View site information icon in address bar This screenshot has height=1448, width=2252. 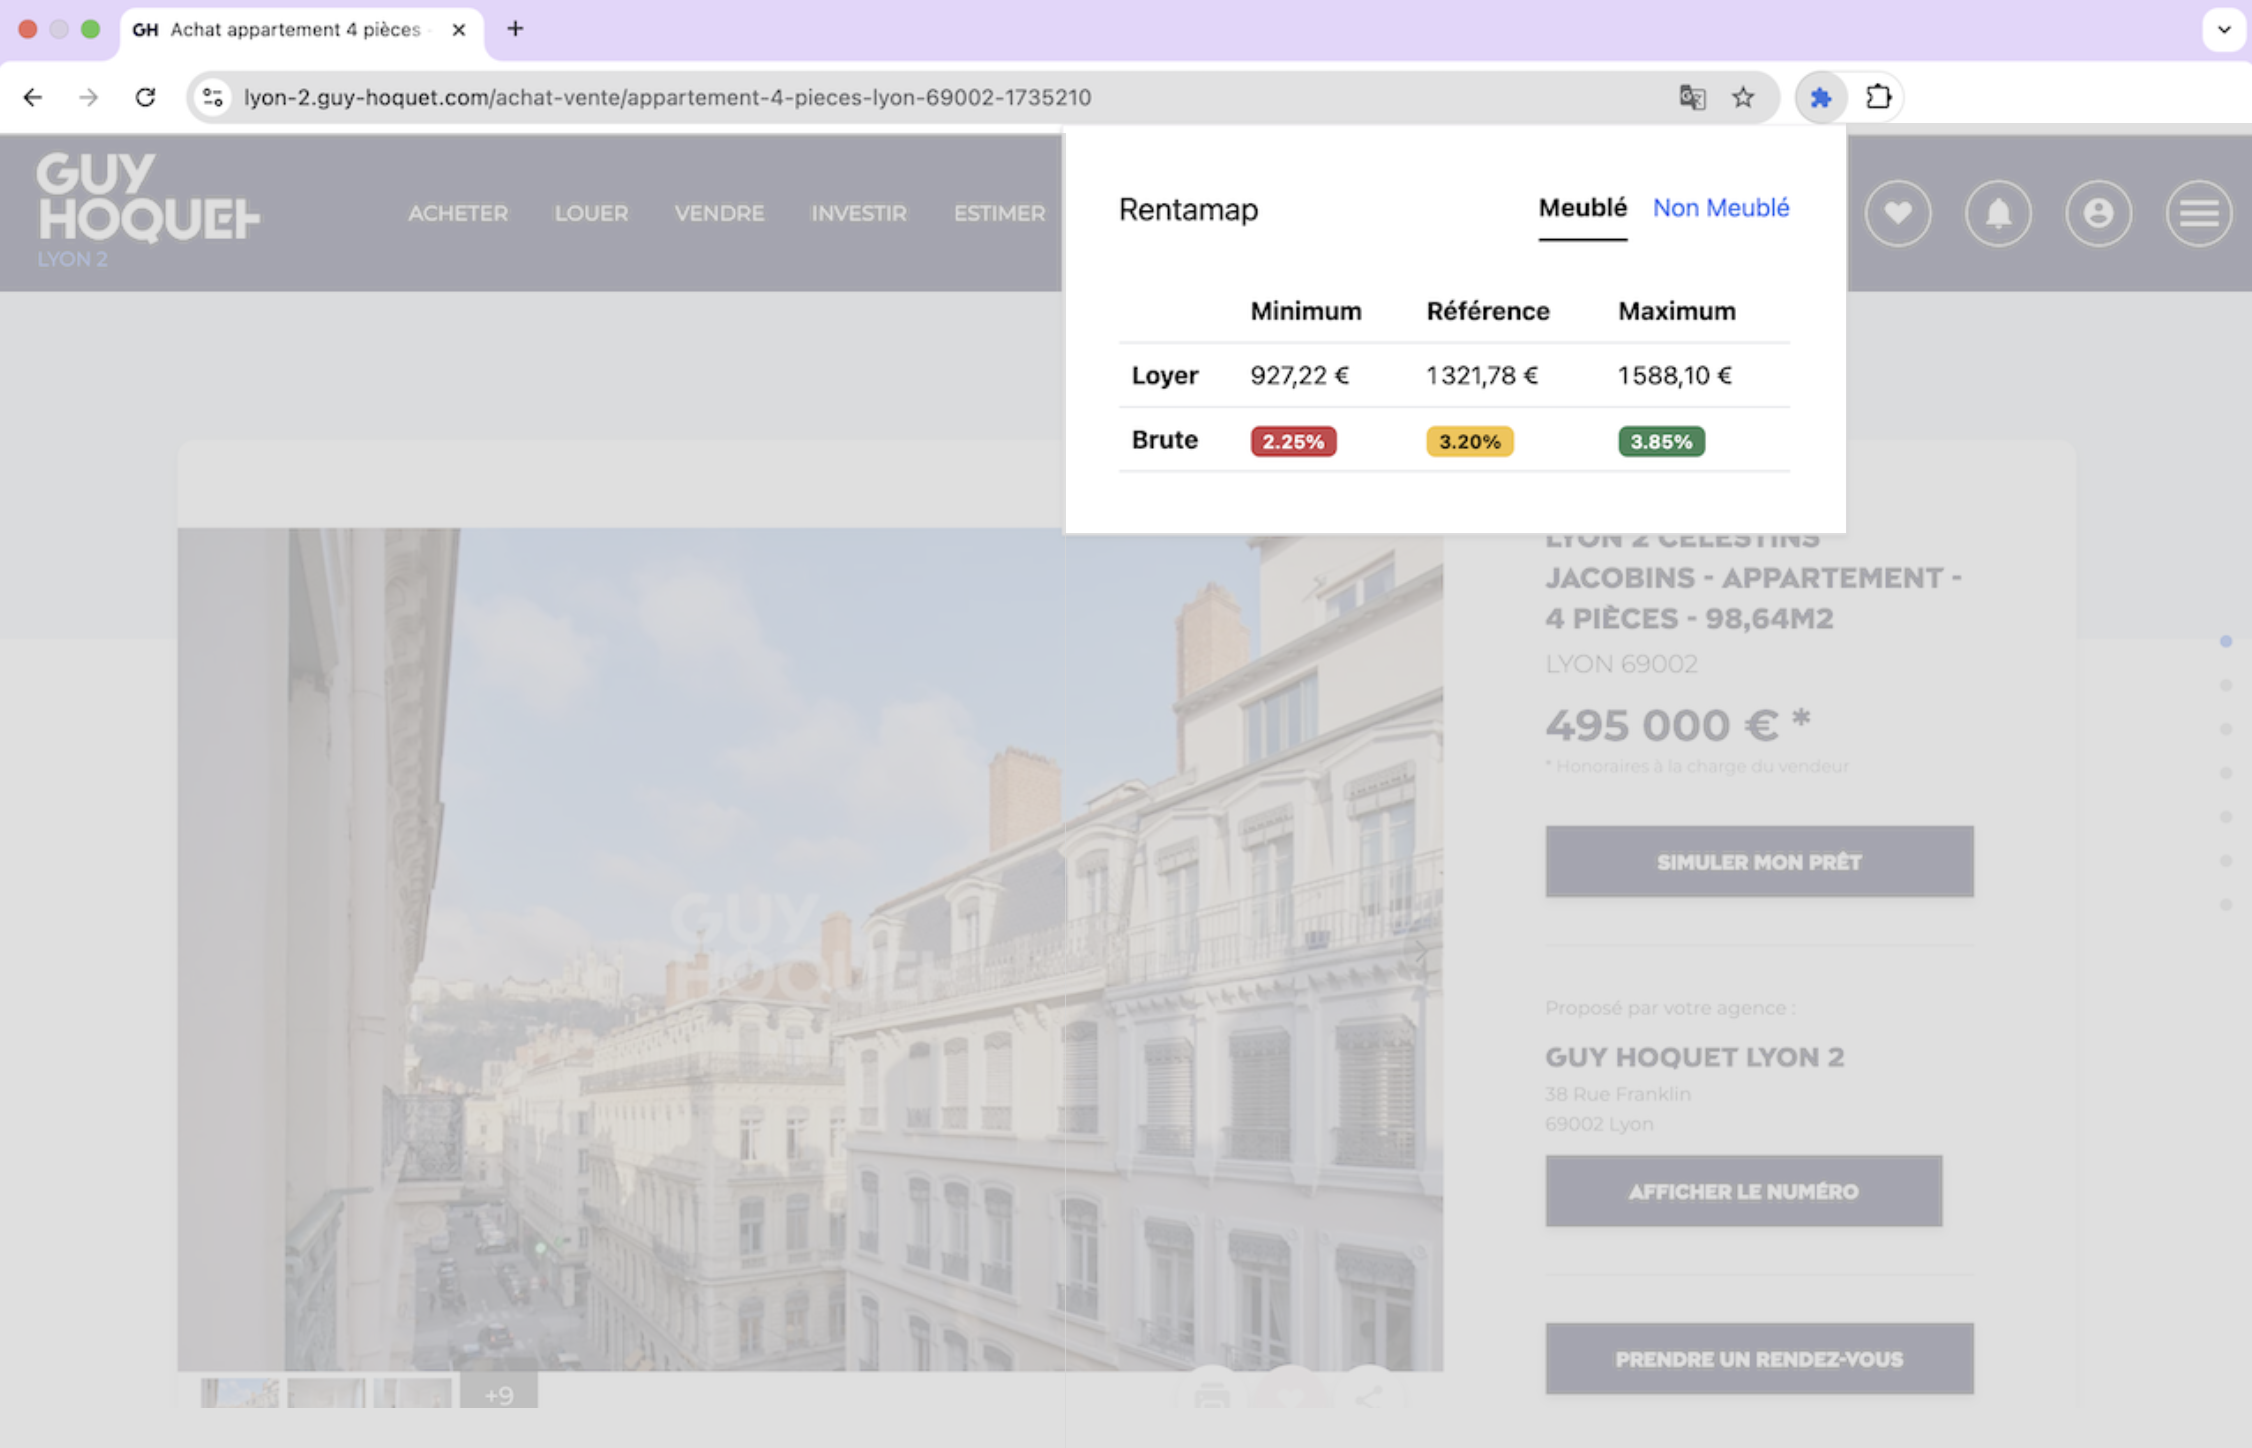[x=212, y=97]
